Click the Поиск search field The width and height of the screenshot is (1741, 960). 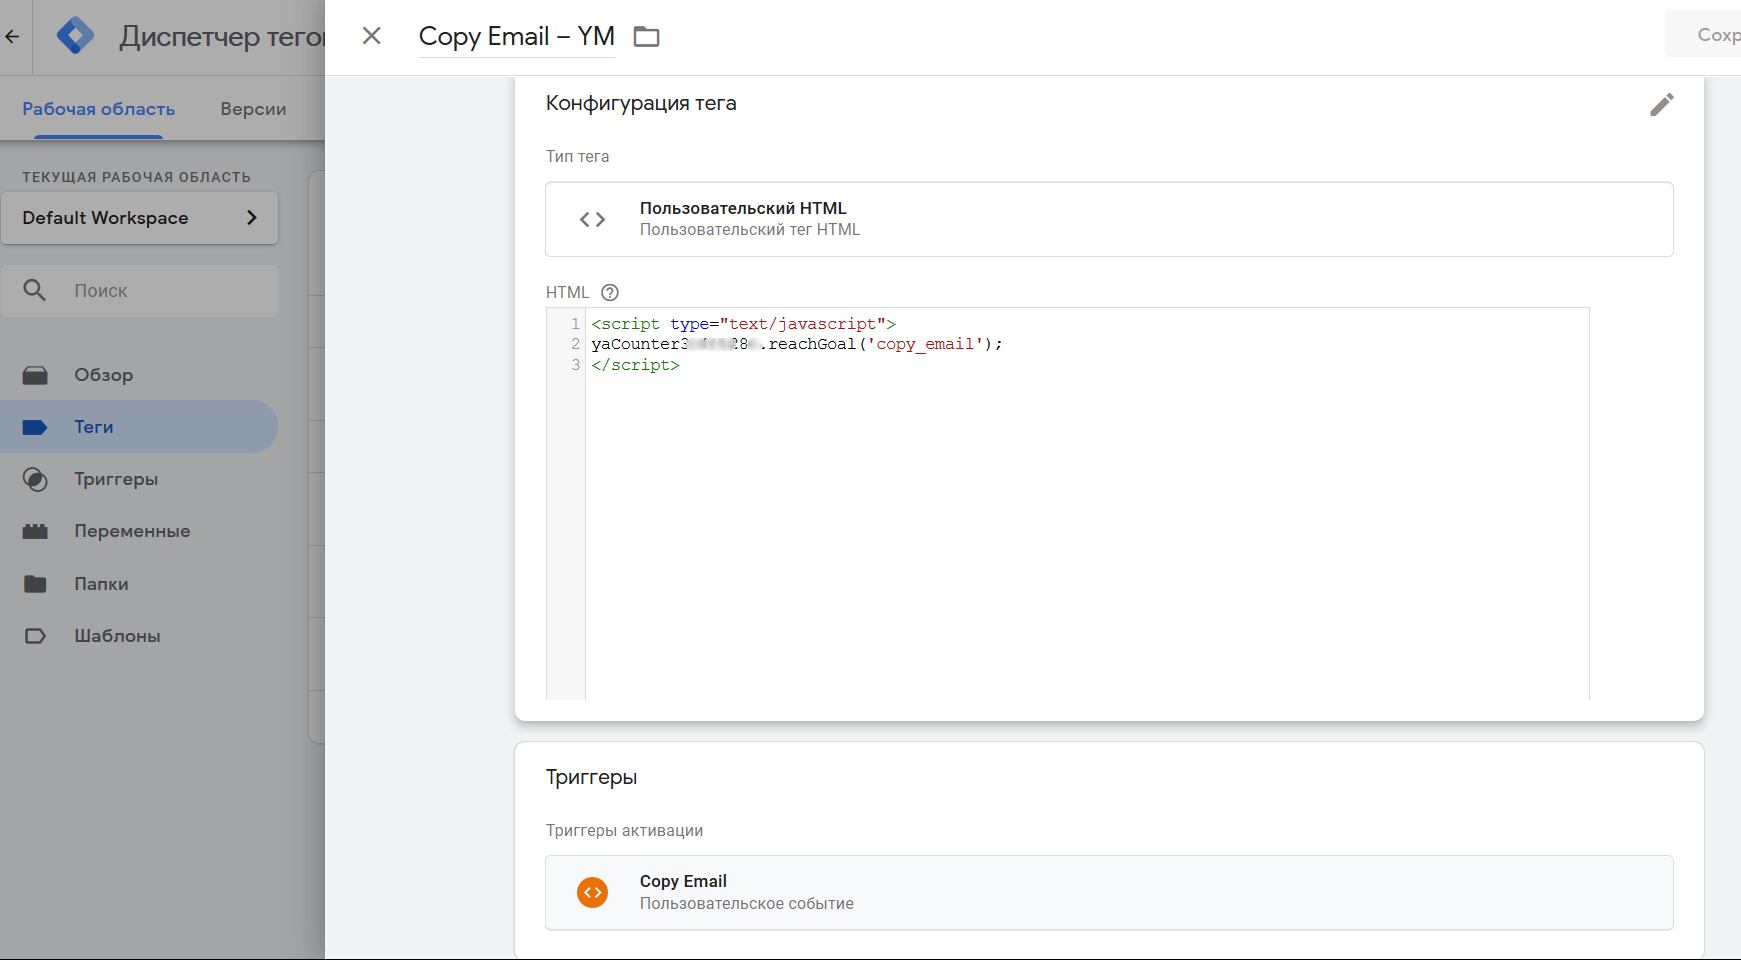coord(139,291)
